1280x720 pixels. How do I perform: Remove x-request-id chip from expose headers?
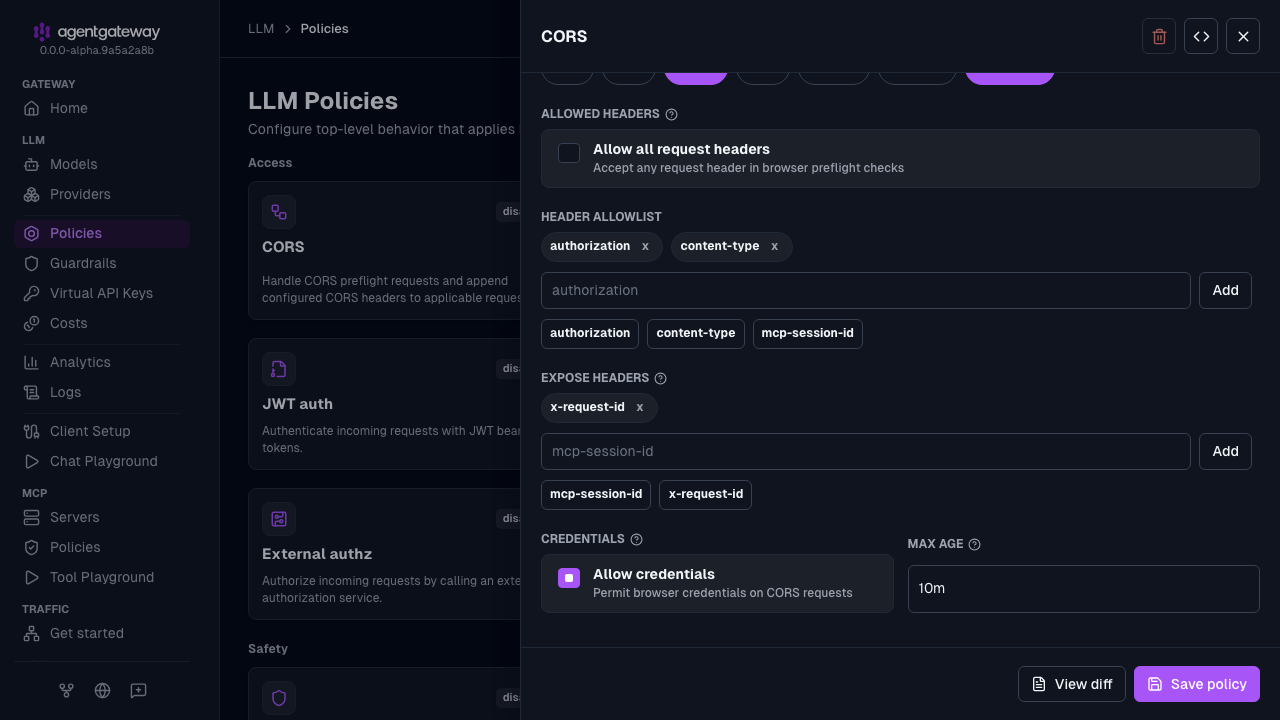[640, 407]
